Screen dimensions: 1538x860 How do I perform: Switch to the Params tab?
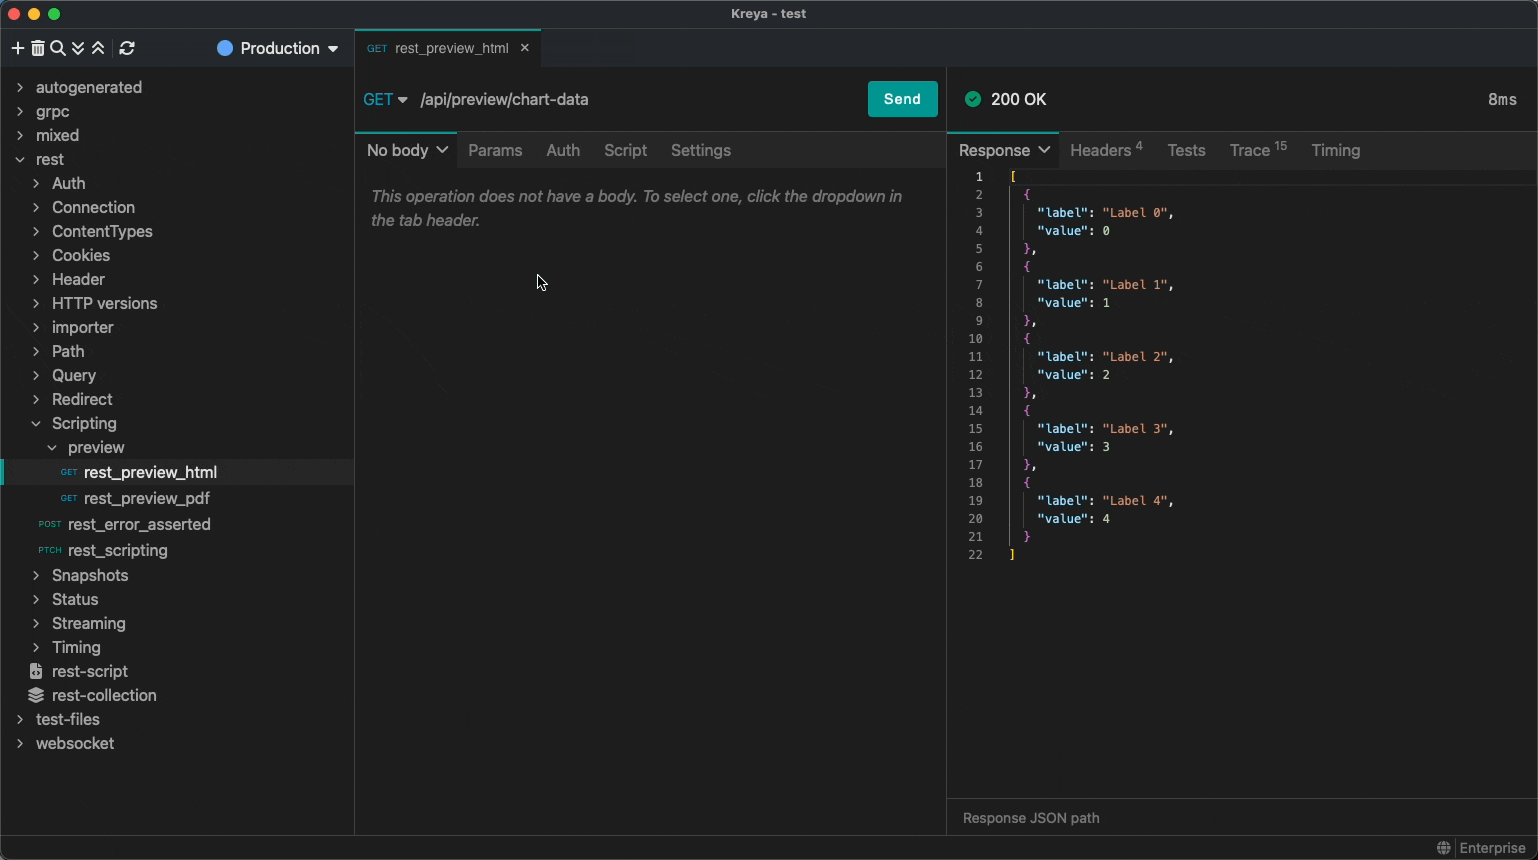point(495,150)
